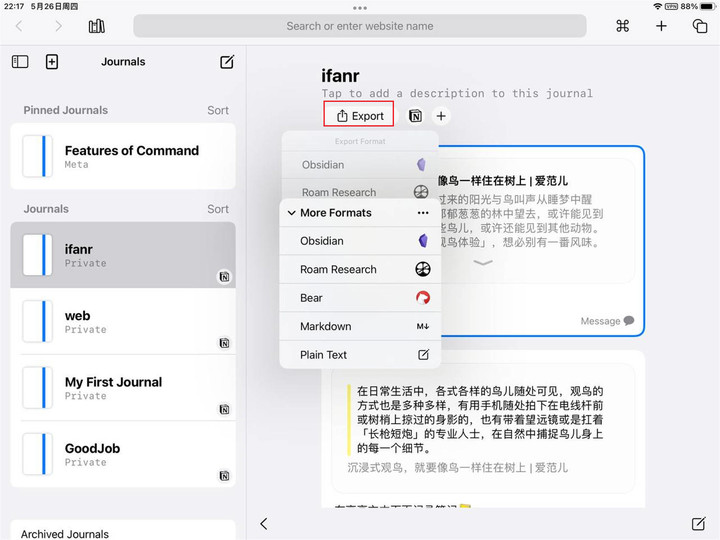Click the Command key icon in toolbar
Image resolution: width=720 pixels, height=540 pixels.
622,26
